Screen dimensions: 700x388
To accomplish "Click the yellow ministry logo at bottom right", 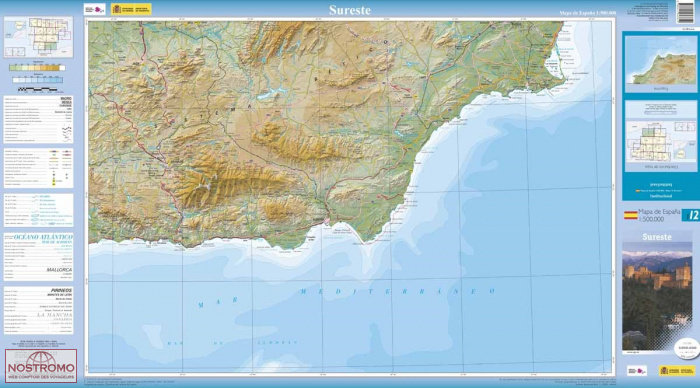I will pos(677,371).
